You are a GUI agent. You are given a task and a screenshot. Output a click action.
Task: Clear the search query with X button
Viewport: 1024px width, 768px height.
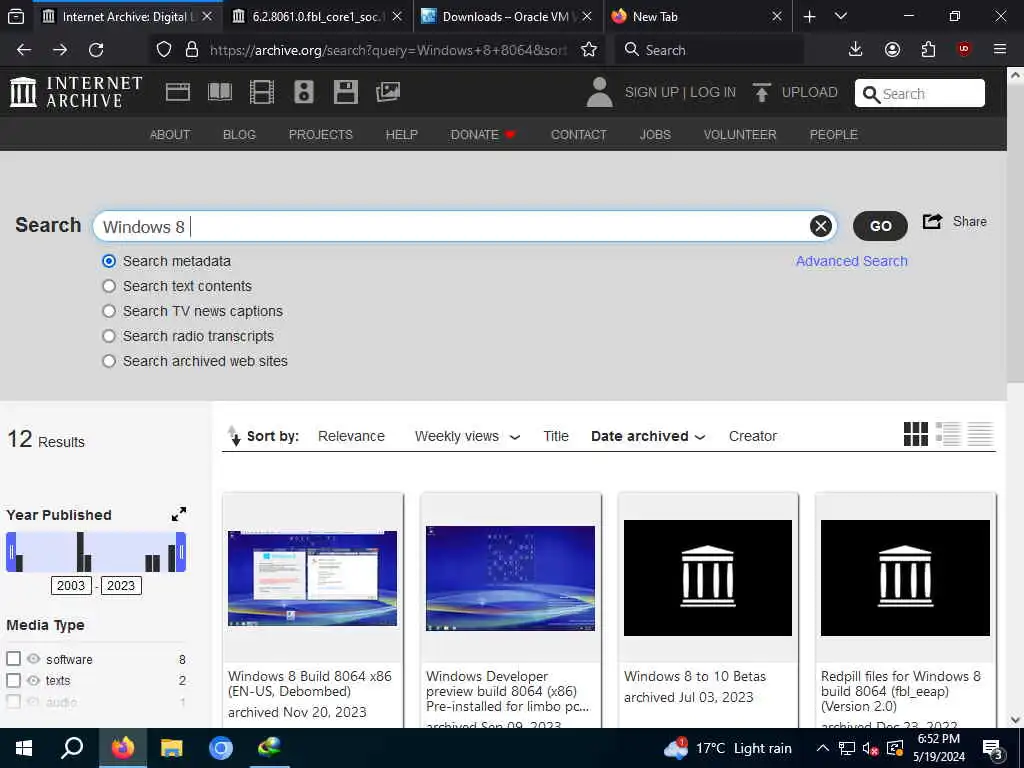(821, 226)
